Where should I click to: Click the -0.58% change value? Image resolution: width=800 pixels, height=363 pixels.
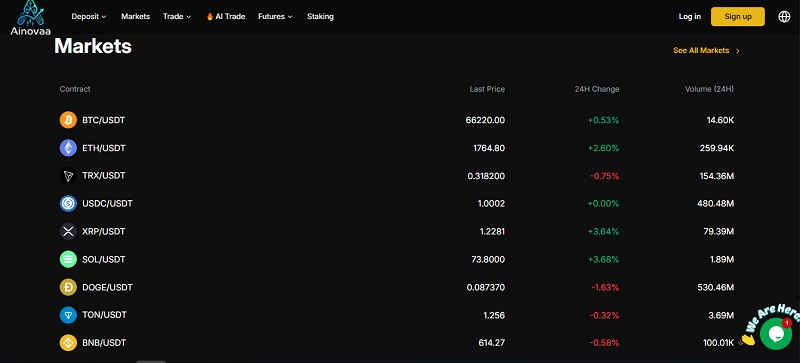605,343
